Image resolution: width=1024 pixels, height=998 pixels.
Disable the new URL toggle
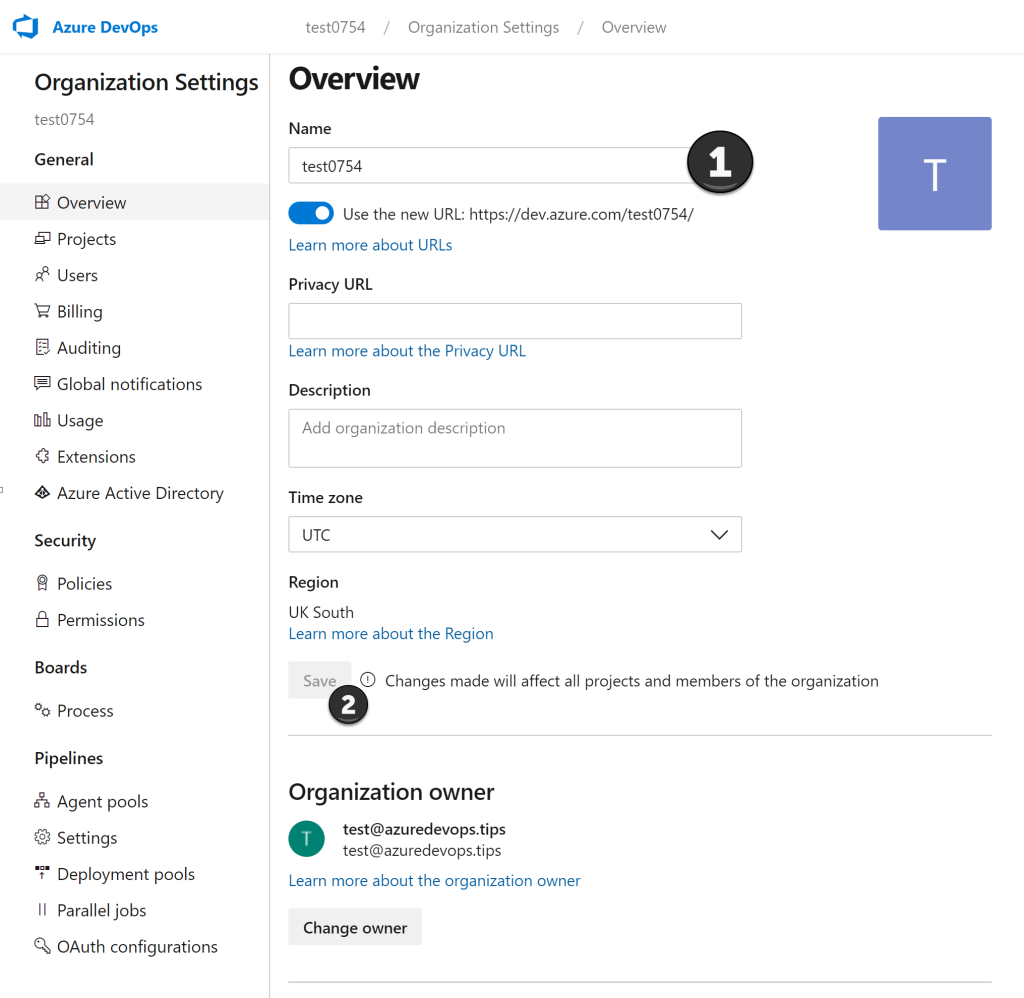coord(310,213)
